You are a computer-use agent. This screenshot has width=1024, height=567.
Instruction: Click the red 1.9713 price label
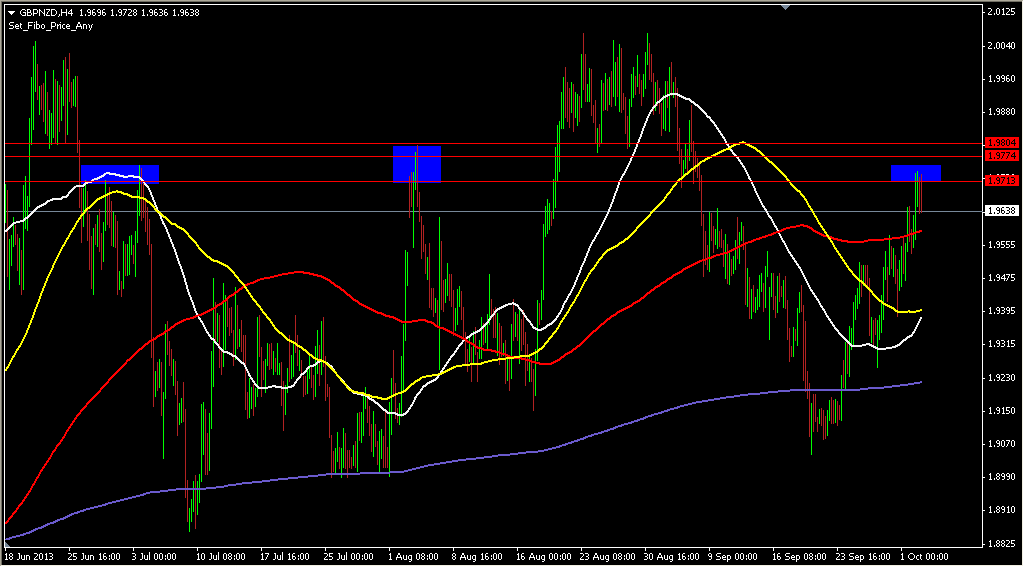coord(1001,180)
